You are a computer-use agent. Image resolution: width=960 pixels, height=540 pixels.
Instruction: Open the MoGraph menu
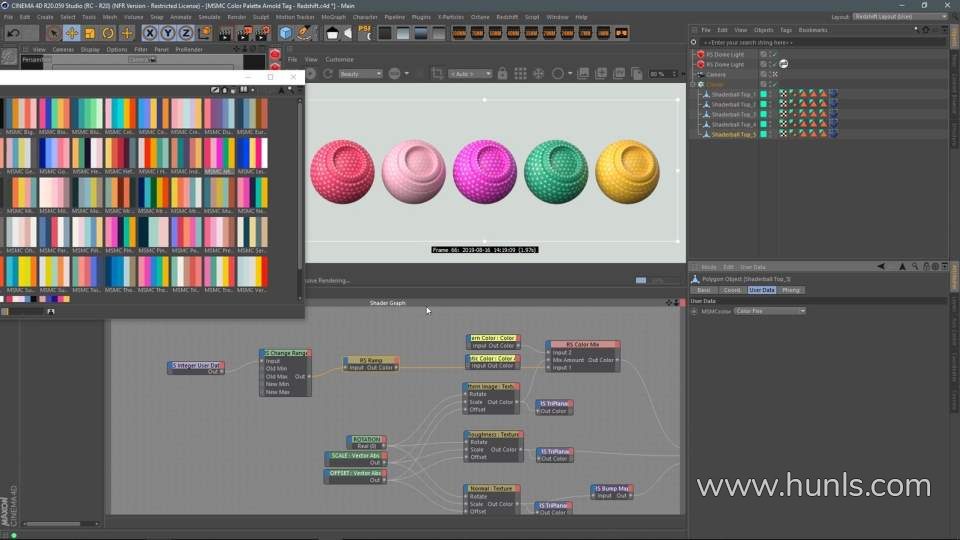click(333, 17)
